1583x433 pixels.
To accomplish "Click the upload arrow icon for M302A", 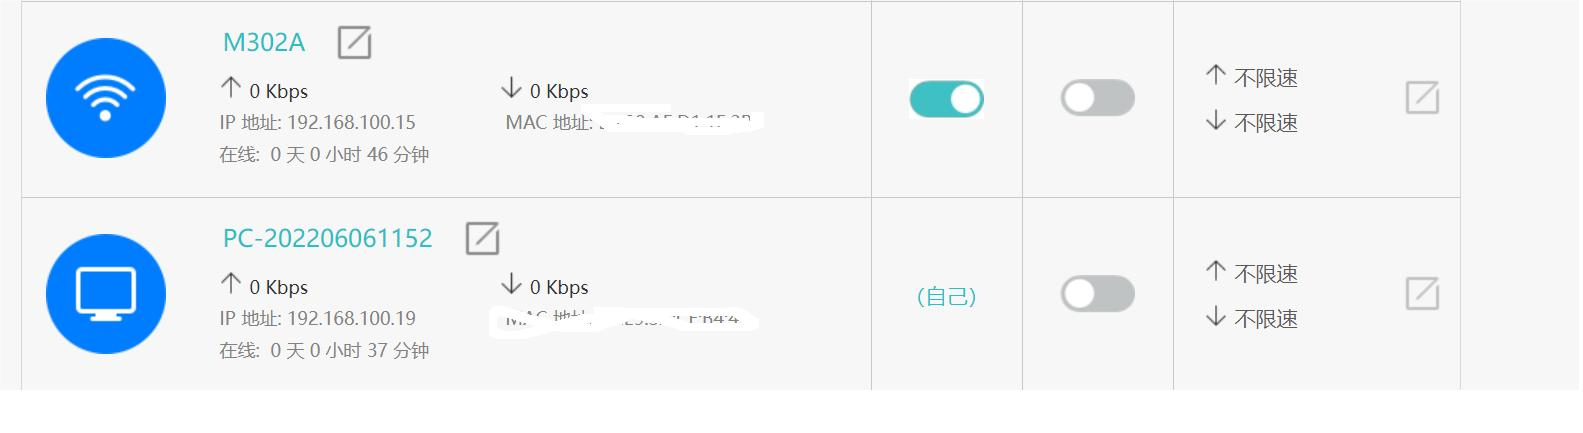I will [230, 88].
